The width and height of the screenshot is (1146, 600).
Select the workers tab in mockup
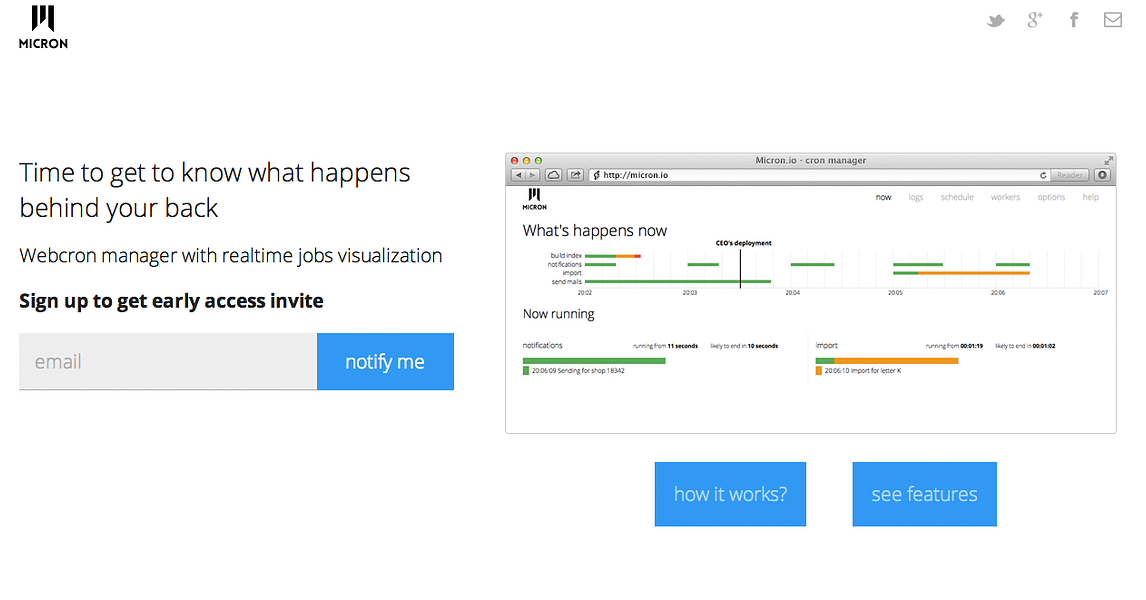pos(1005,197)
